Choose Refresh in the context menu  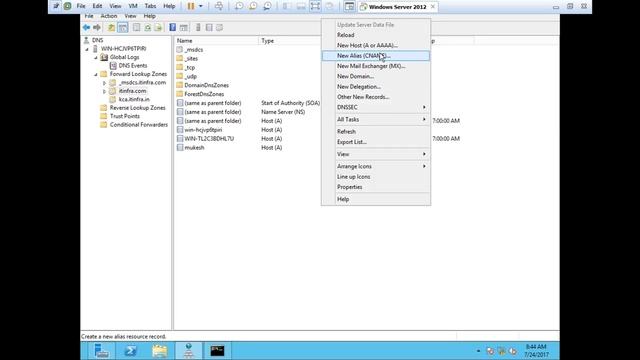click(x=376, y=131)
